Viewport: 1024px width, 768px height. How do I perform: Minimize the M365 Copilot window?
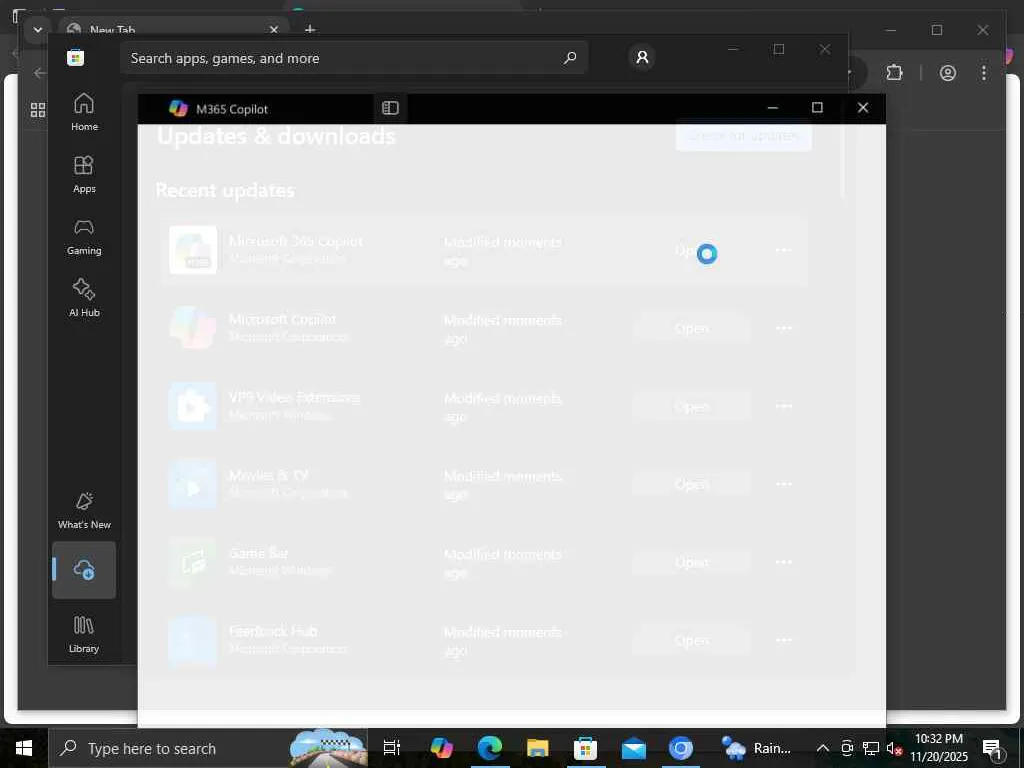[773, 108]
